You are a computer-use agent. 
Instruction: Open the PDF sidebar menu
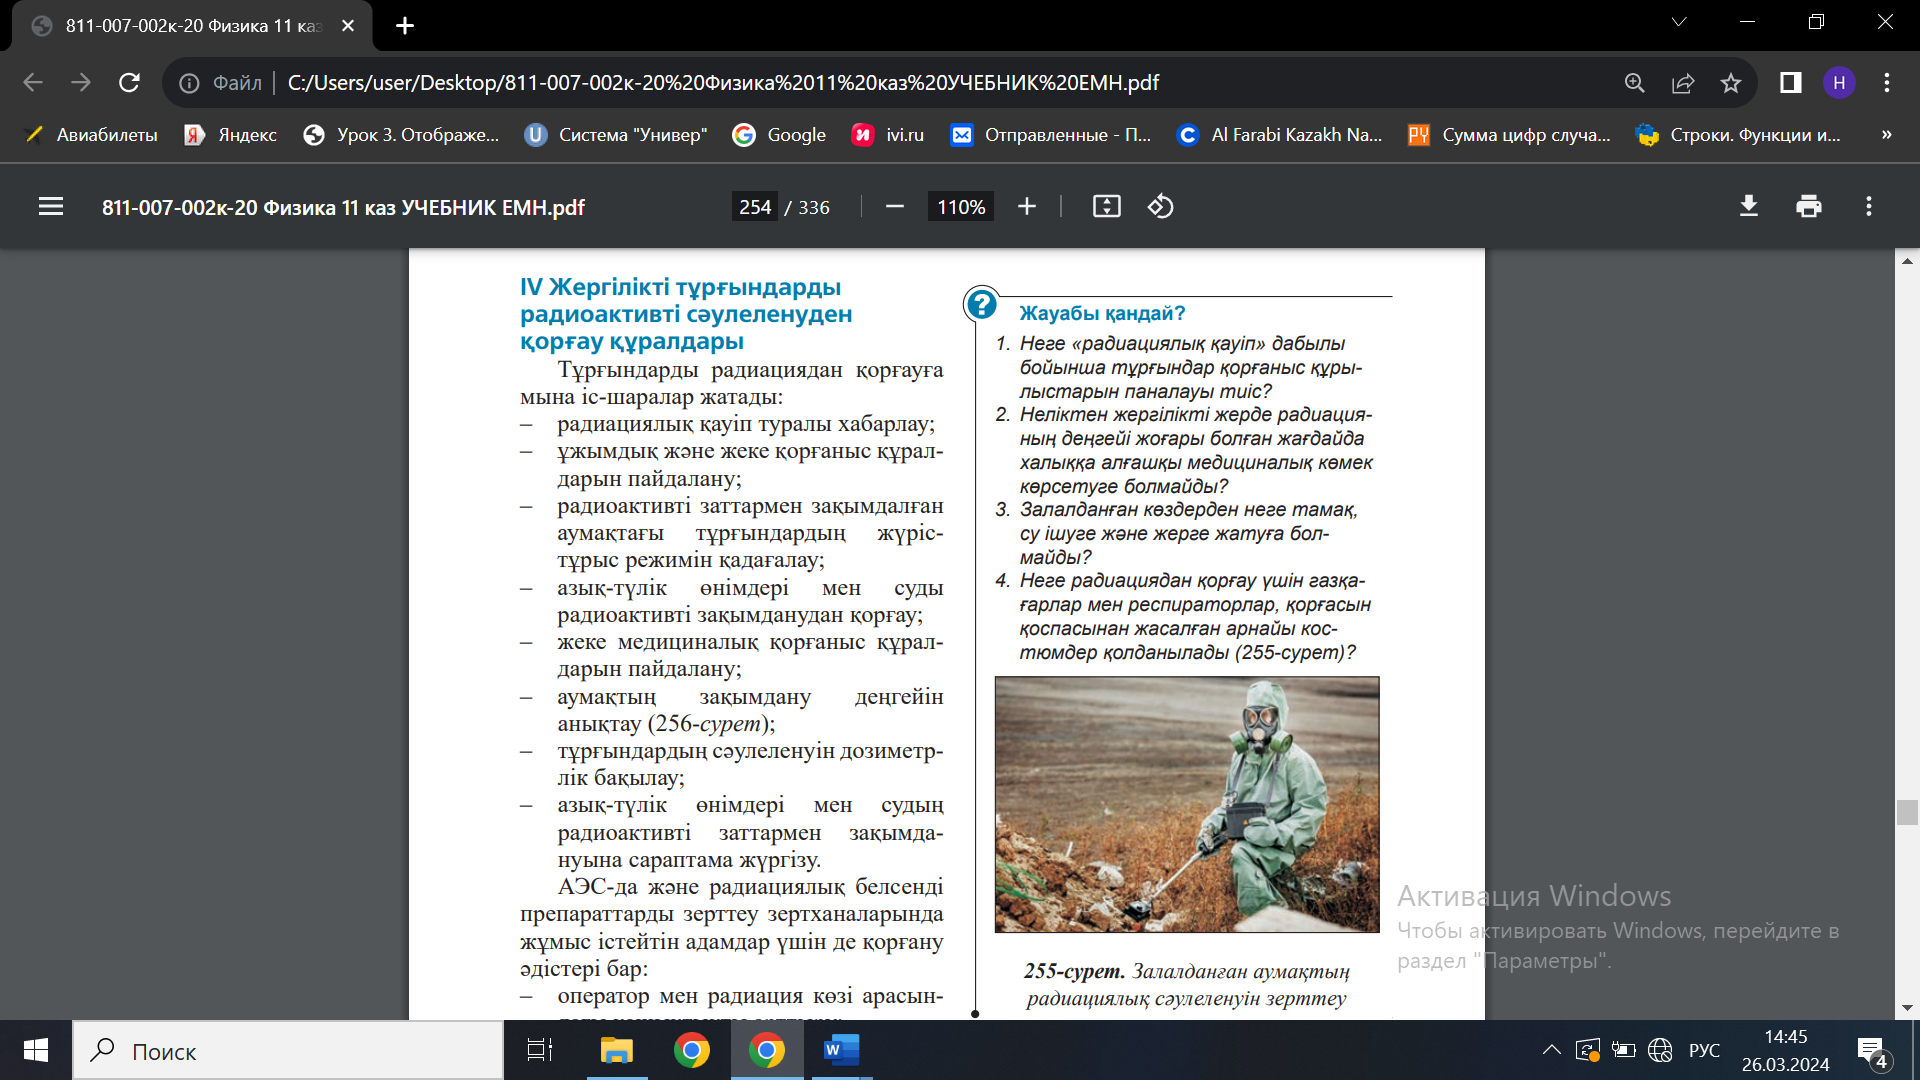pyautogui.click(x=51, y=207)
